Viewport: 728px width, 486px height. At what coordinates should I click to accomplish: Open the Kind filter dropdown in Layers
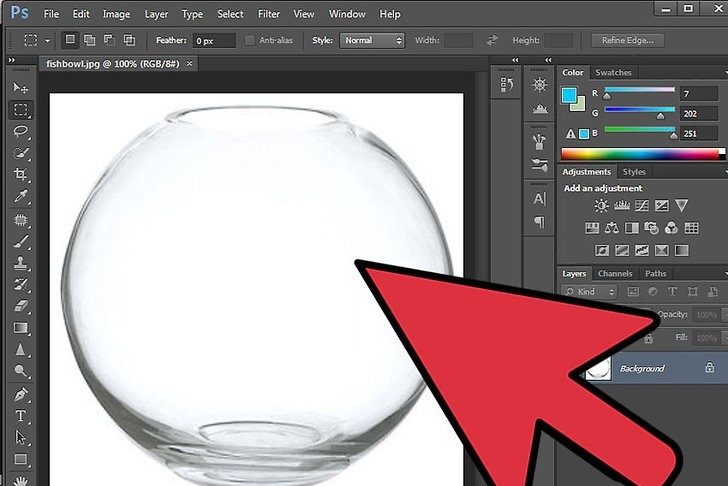click(592, 292)
